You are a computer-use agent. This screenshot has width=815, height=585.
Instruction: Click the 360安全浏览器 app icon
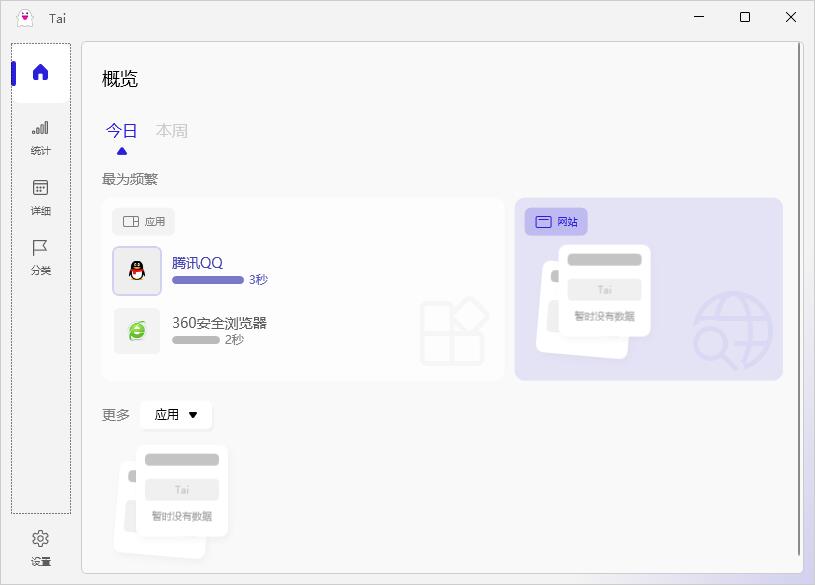137,331
